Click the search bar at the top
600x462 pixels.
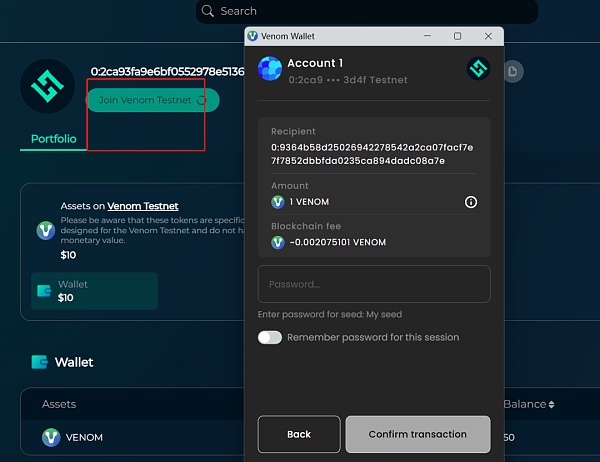[367, 11]
